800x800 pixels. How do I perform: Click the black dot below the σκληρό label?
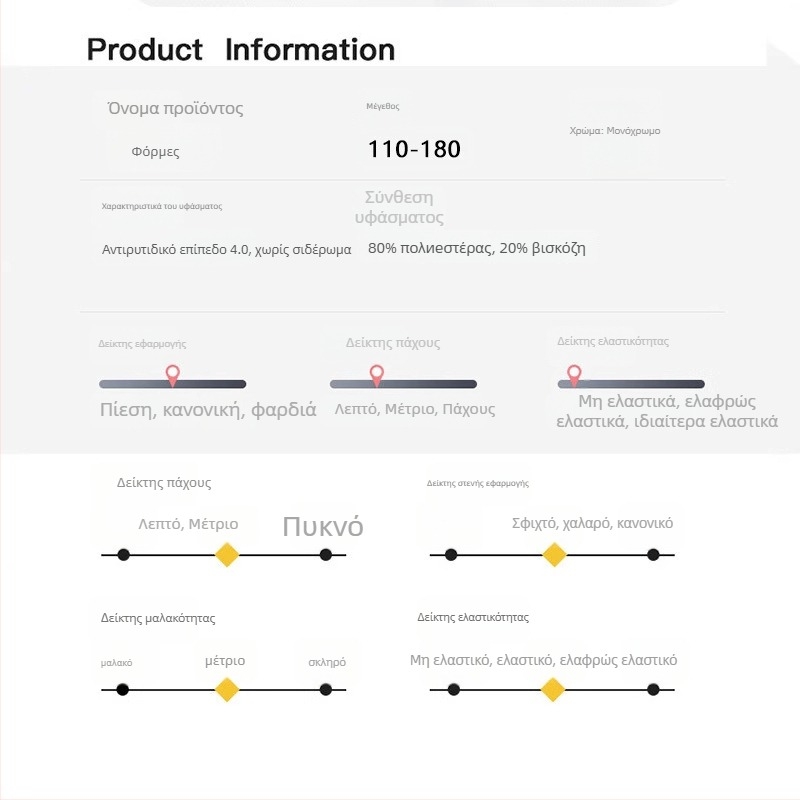click(325, 689)
